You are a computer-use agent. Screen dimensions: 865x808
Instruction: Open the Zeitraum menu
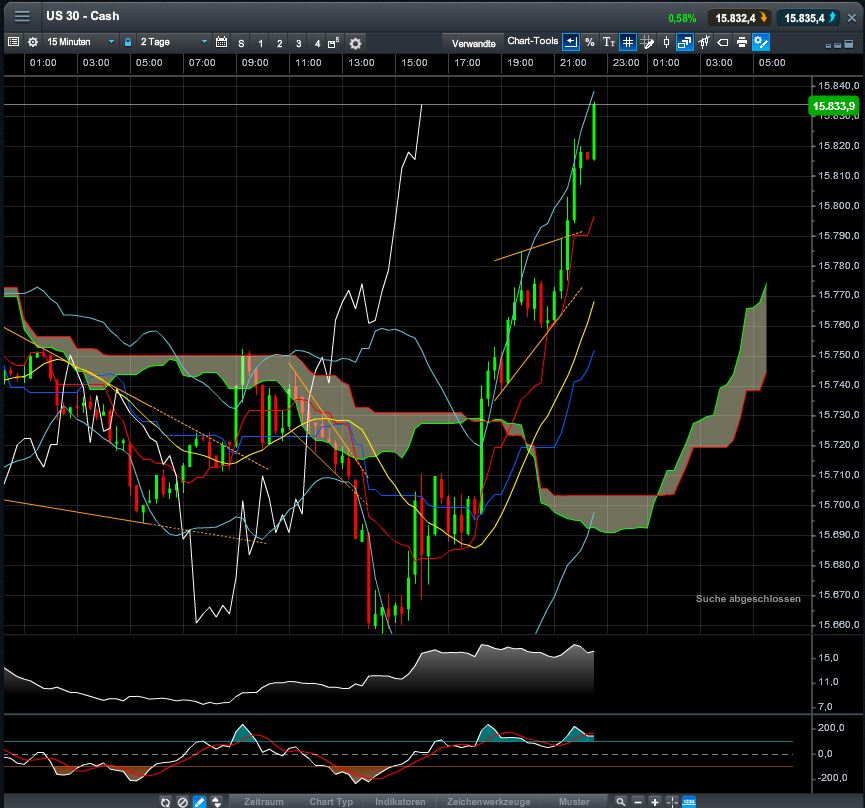(x=264, y=802)
